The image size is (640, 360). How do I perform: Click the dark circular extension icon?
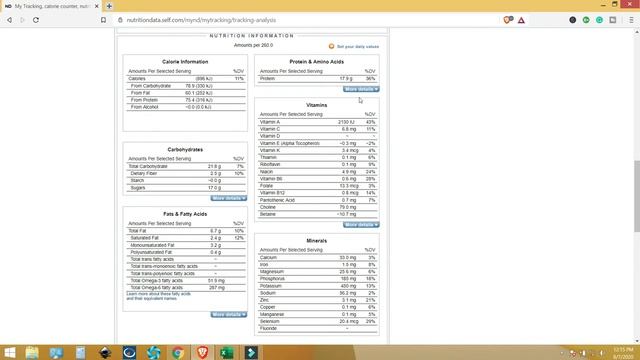point(573,20)
